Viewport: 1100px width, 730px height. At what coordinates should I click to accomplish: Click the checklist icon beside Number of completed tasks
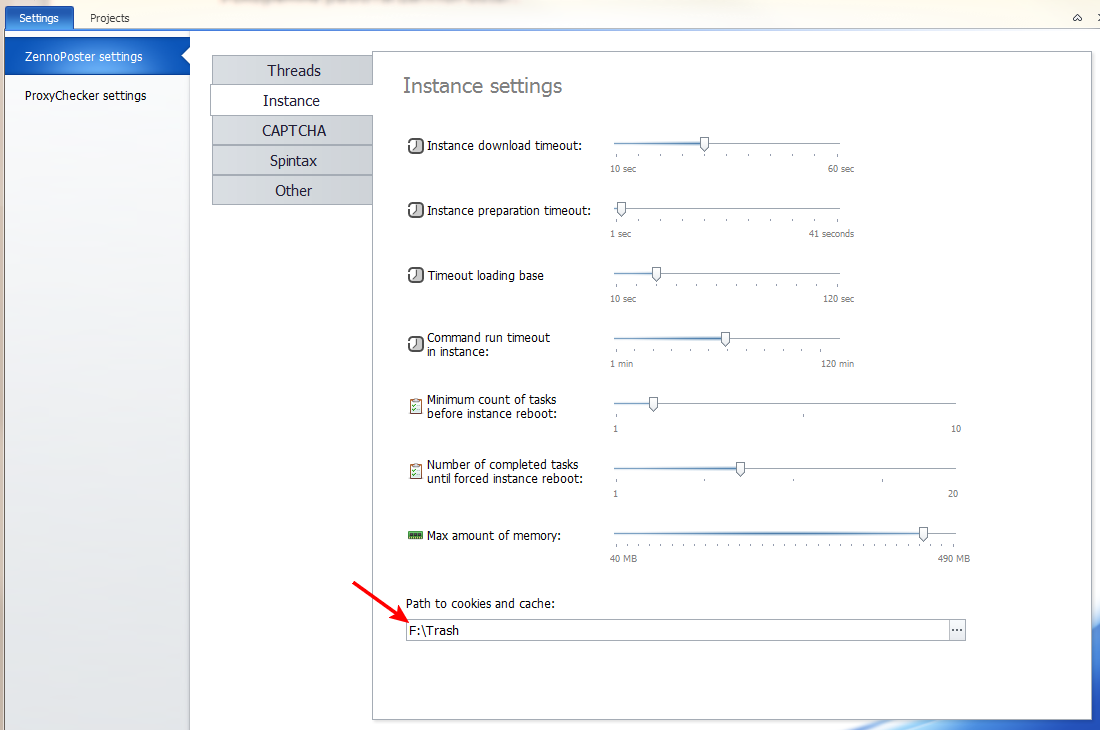pyautogui.click(x=415, y=471)
